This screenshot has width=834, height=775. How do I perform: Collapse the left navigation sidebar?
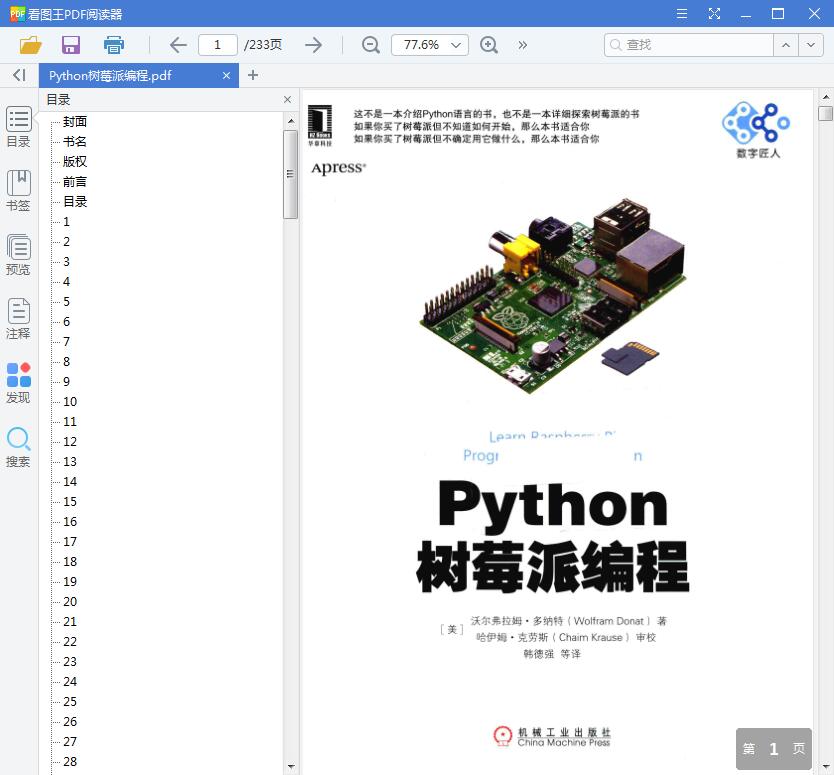tap(17, 75)
